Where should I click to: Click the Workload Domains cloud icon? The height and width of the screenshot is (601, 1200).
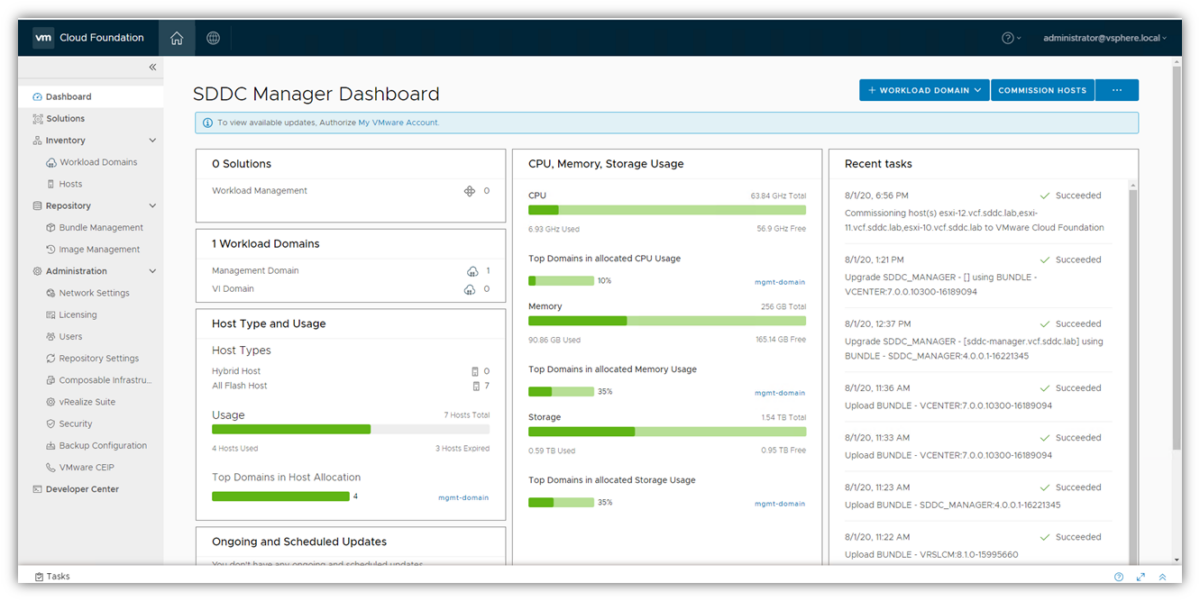[x=51, y=162]
